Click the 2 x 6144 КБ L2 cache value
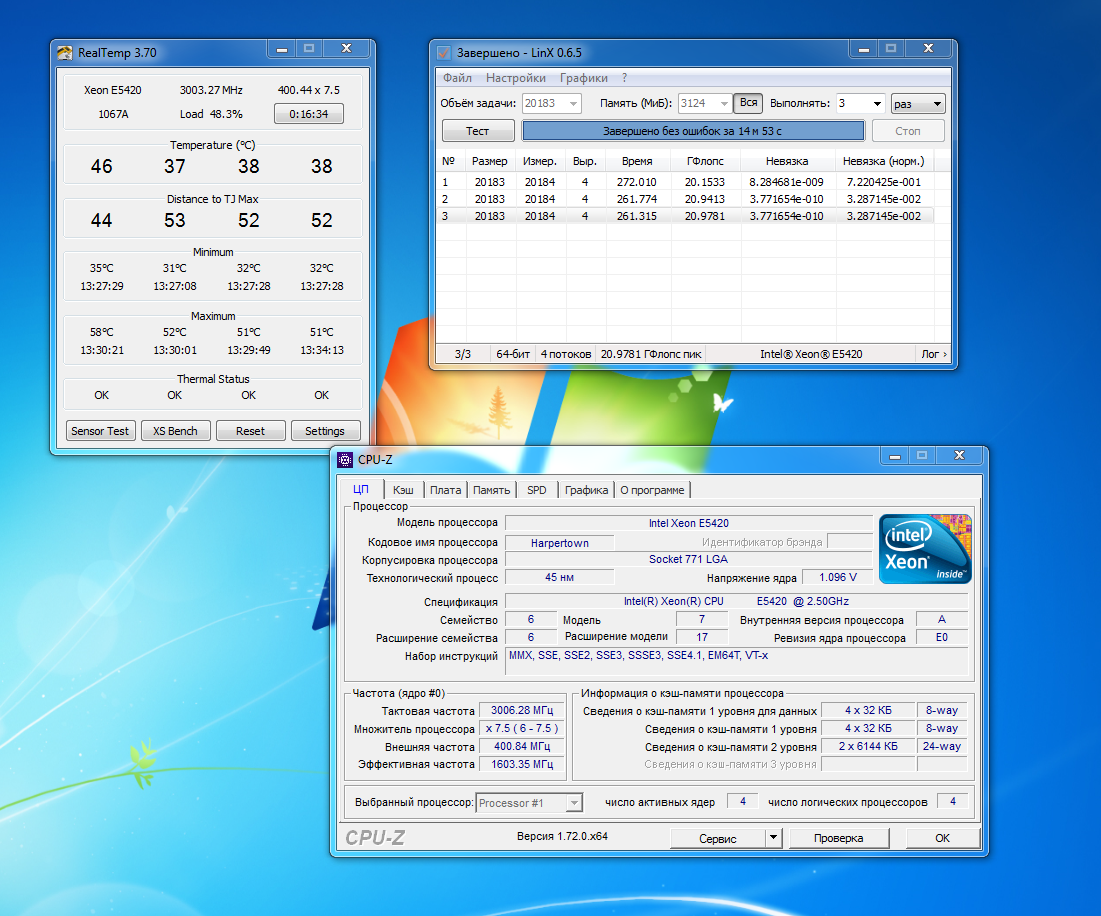Screen dimensions: 1101x916 tap(868, 746)
